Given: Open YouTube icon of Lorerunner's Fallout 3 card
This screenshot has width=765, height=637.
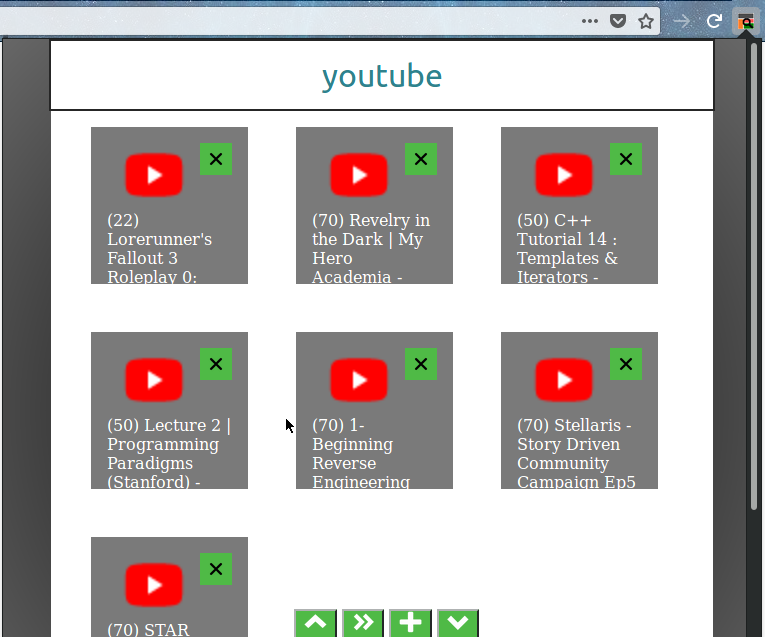Looking at the screenshot, I should click(x=154, y=175).
